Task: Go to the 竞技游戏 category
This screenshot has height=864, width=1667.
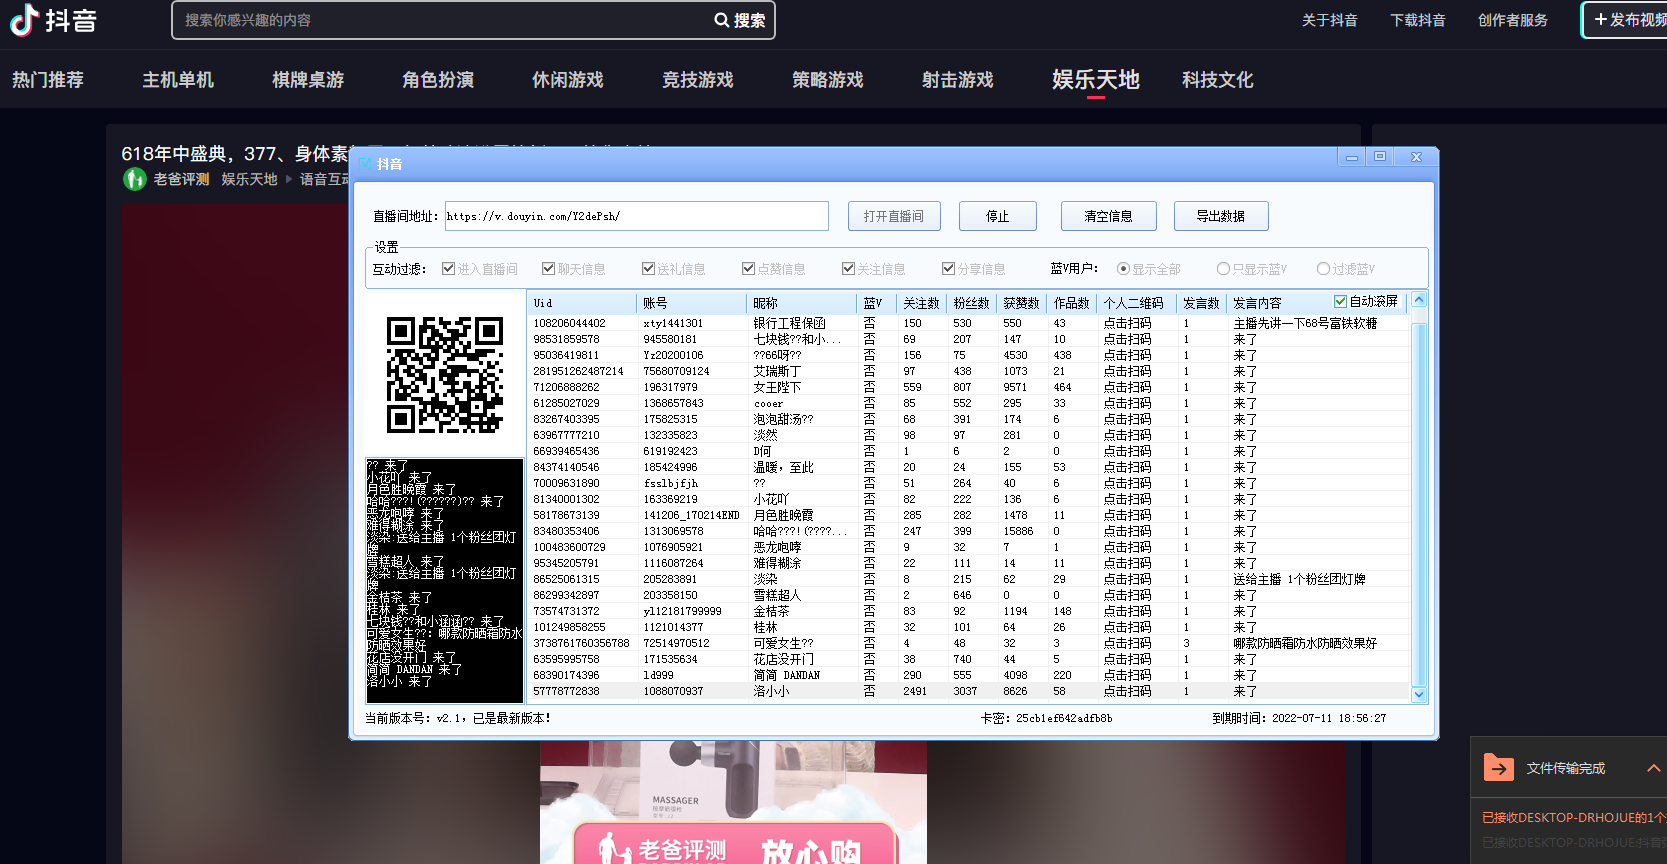Action: pos(698,80)
